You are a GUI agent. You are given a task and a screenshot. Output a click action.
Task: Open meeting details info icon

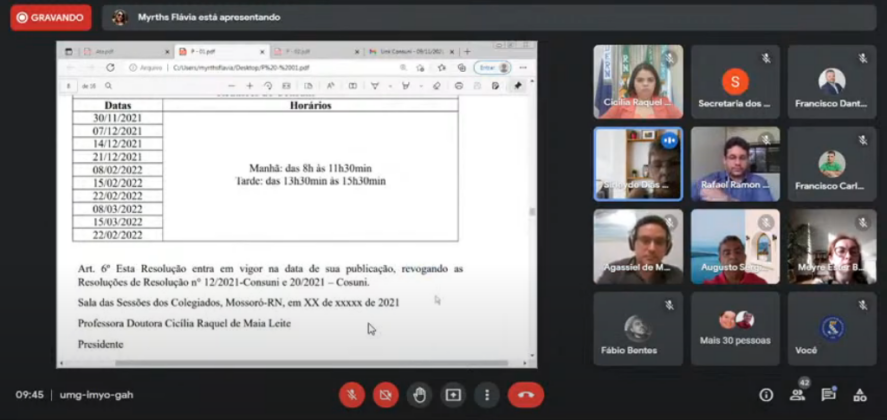point(766,395)
